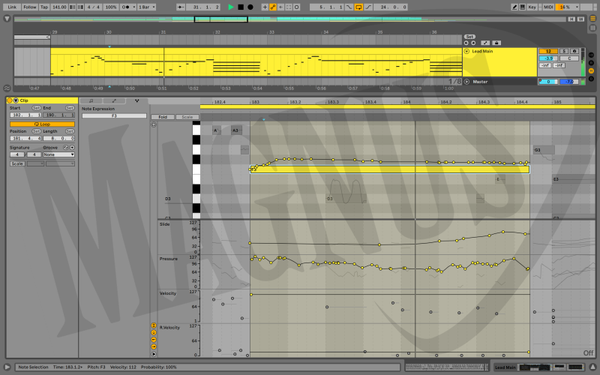
Task: Click the MIDI Arrangement Overdub plus icon
Action: click(x=264, y=7)
